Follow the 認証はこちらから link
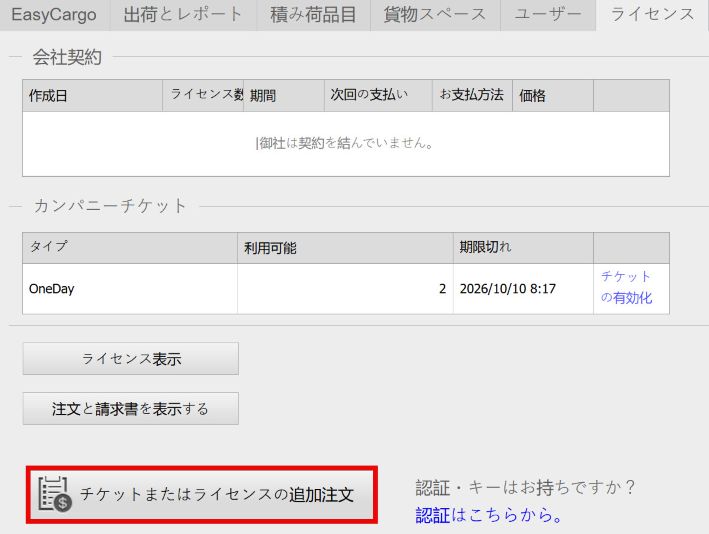Image resolution: width=709 pixels, height=534 pixels. pyautogui.click(x=489, y=516)
